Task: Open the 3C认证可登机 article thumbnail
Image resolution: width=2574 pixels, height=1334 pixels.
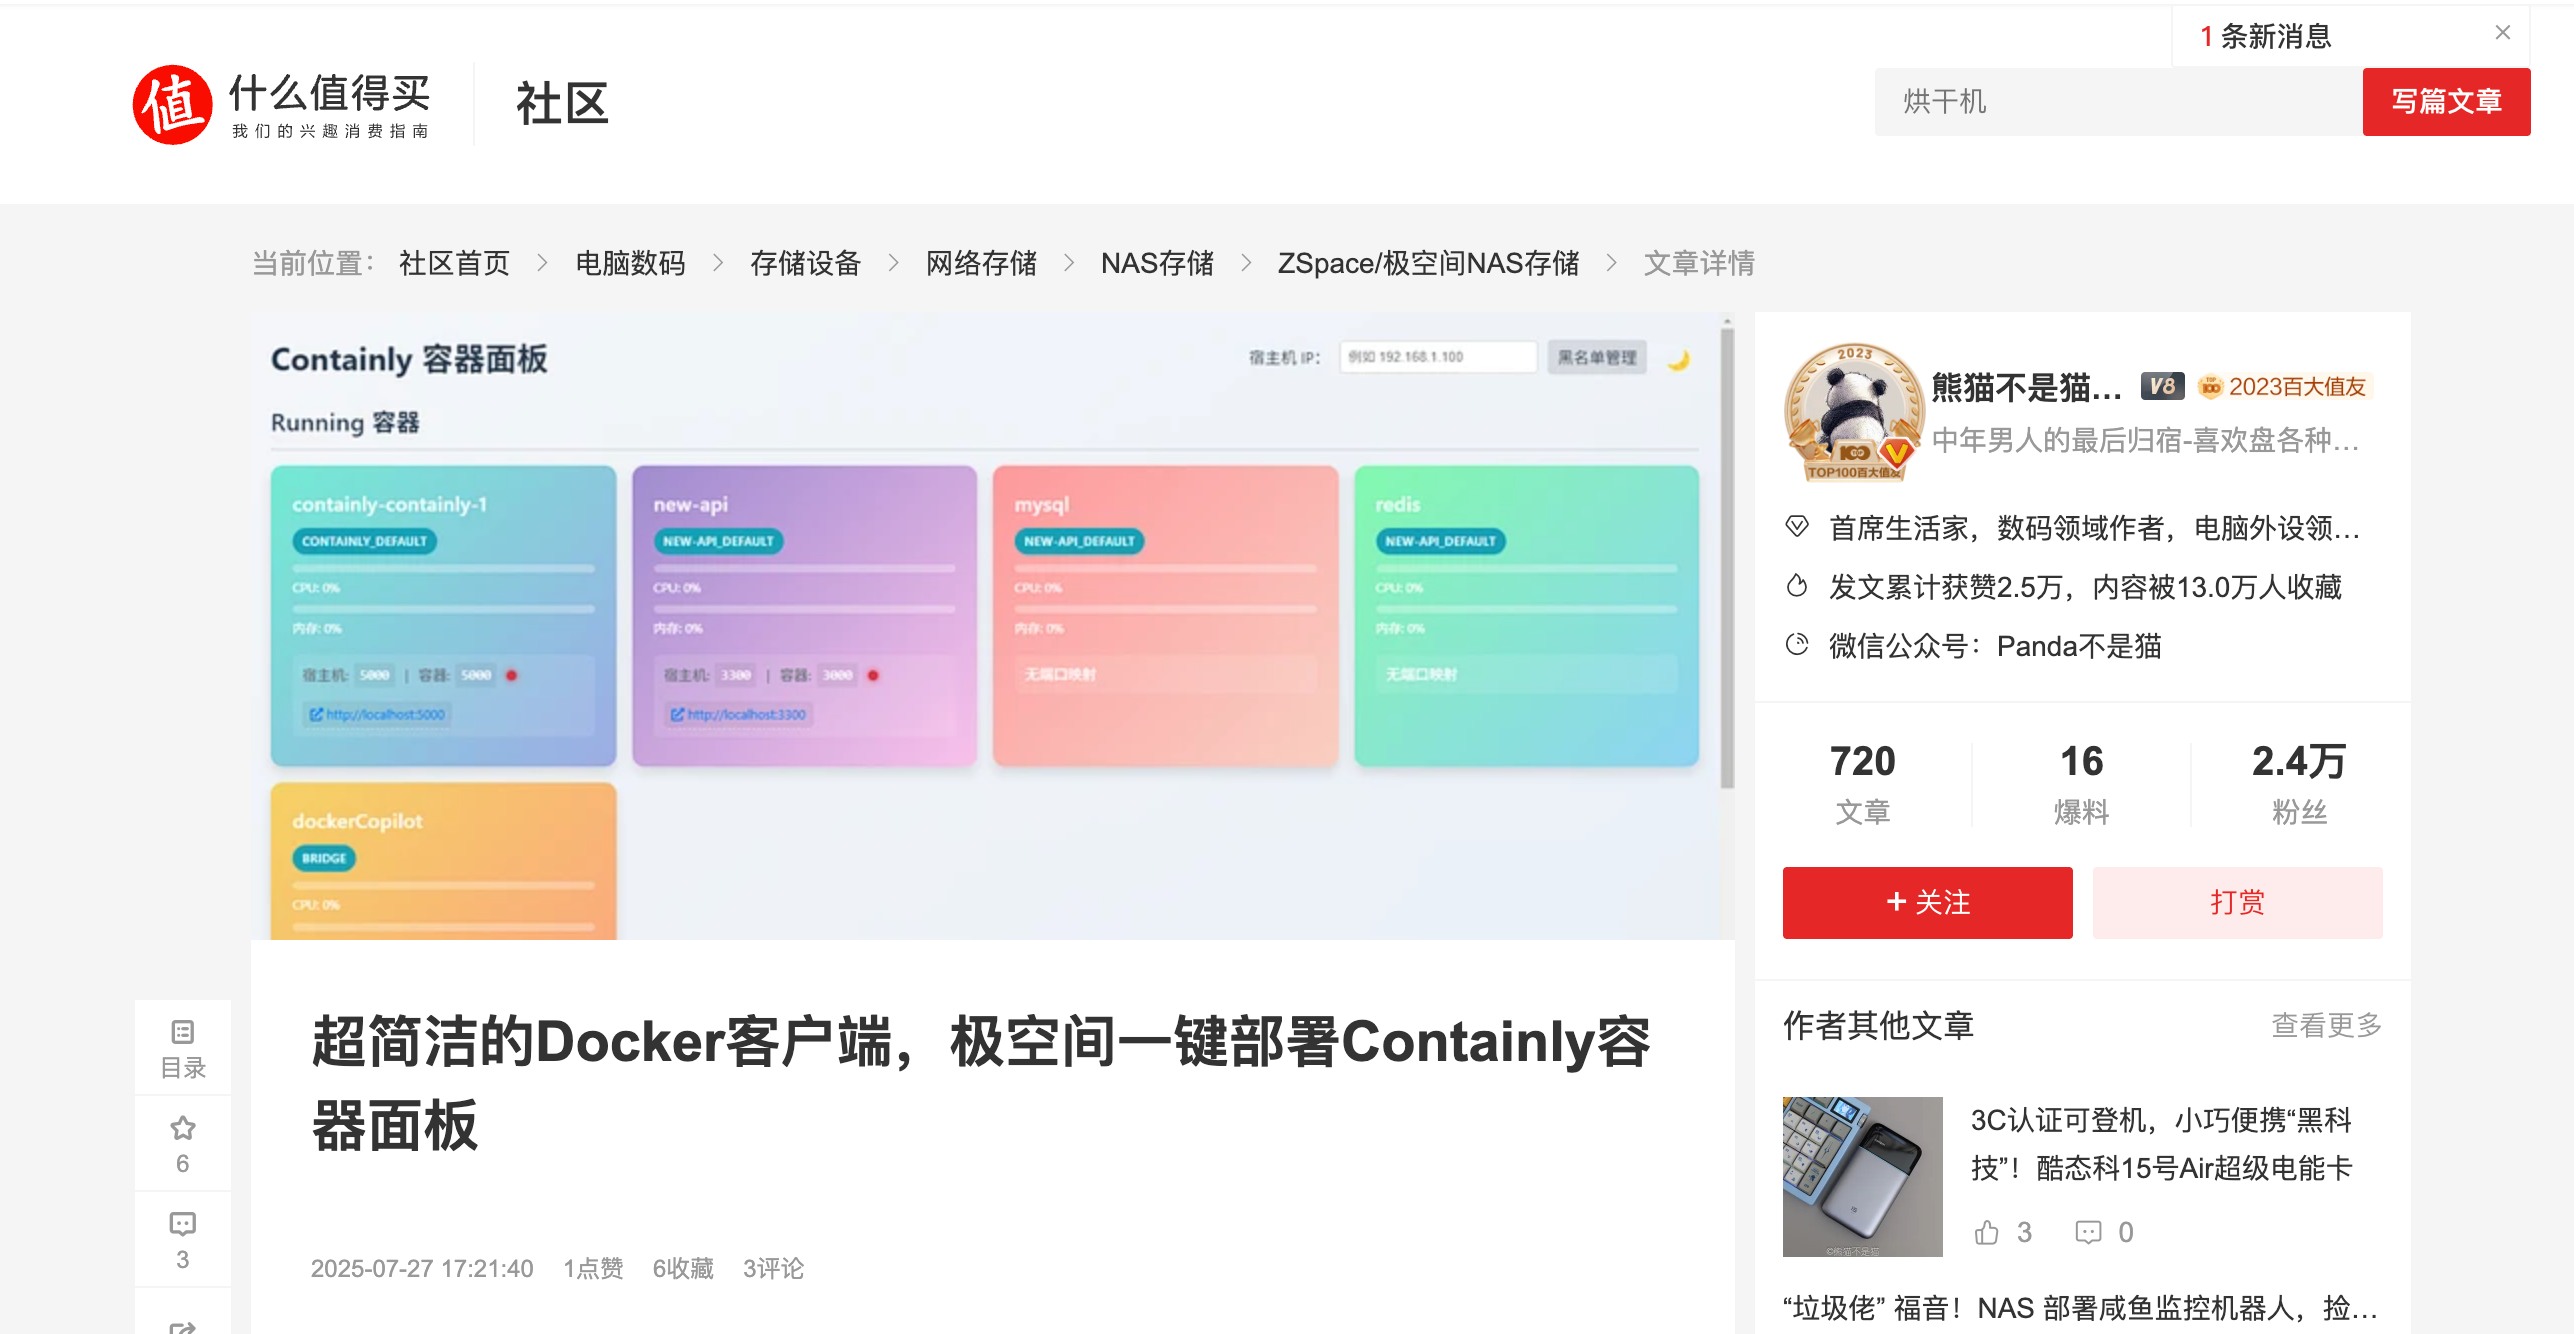Action: (x=1862, y=1176)
